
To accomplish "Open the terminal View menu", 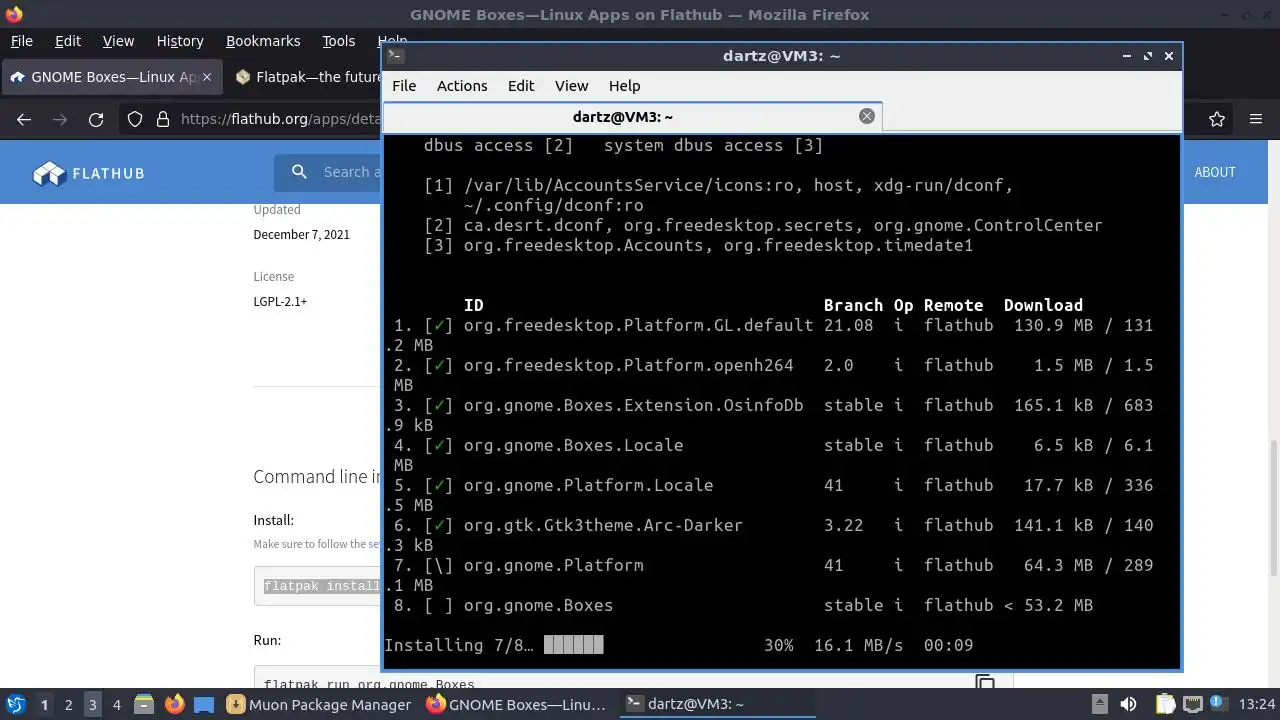I will [x=572, y=86].
